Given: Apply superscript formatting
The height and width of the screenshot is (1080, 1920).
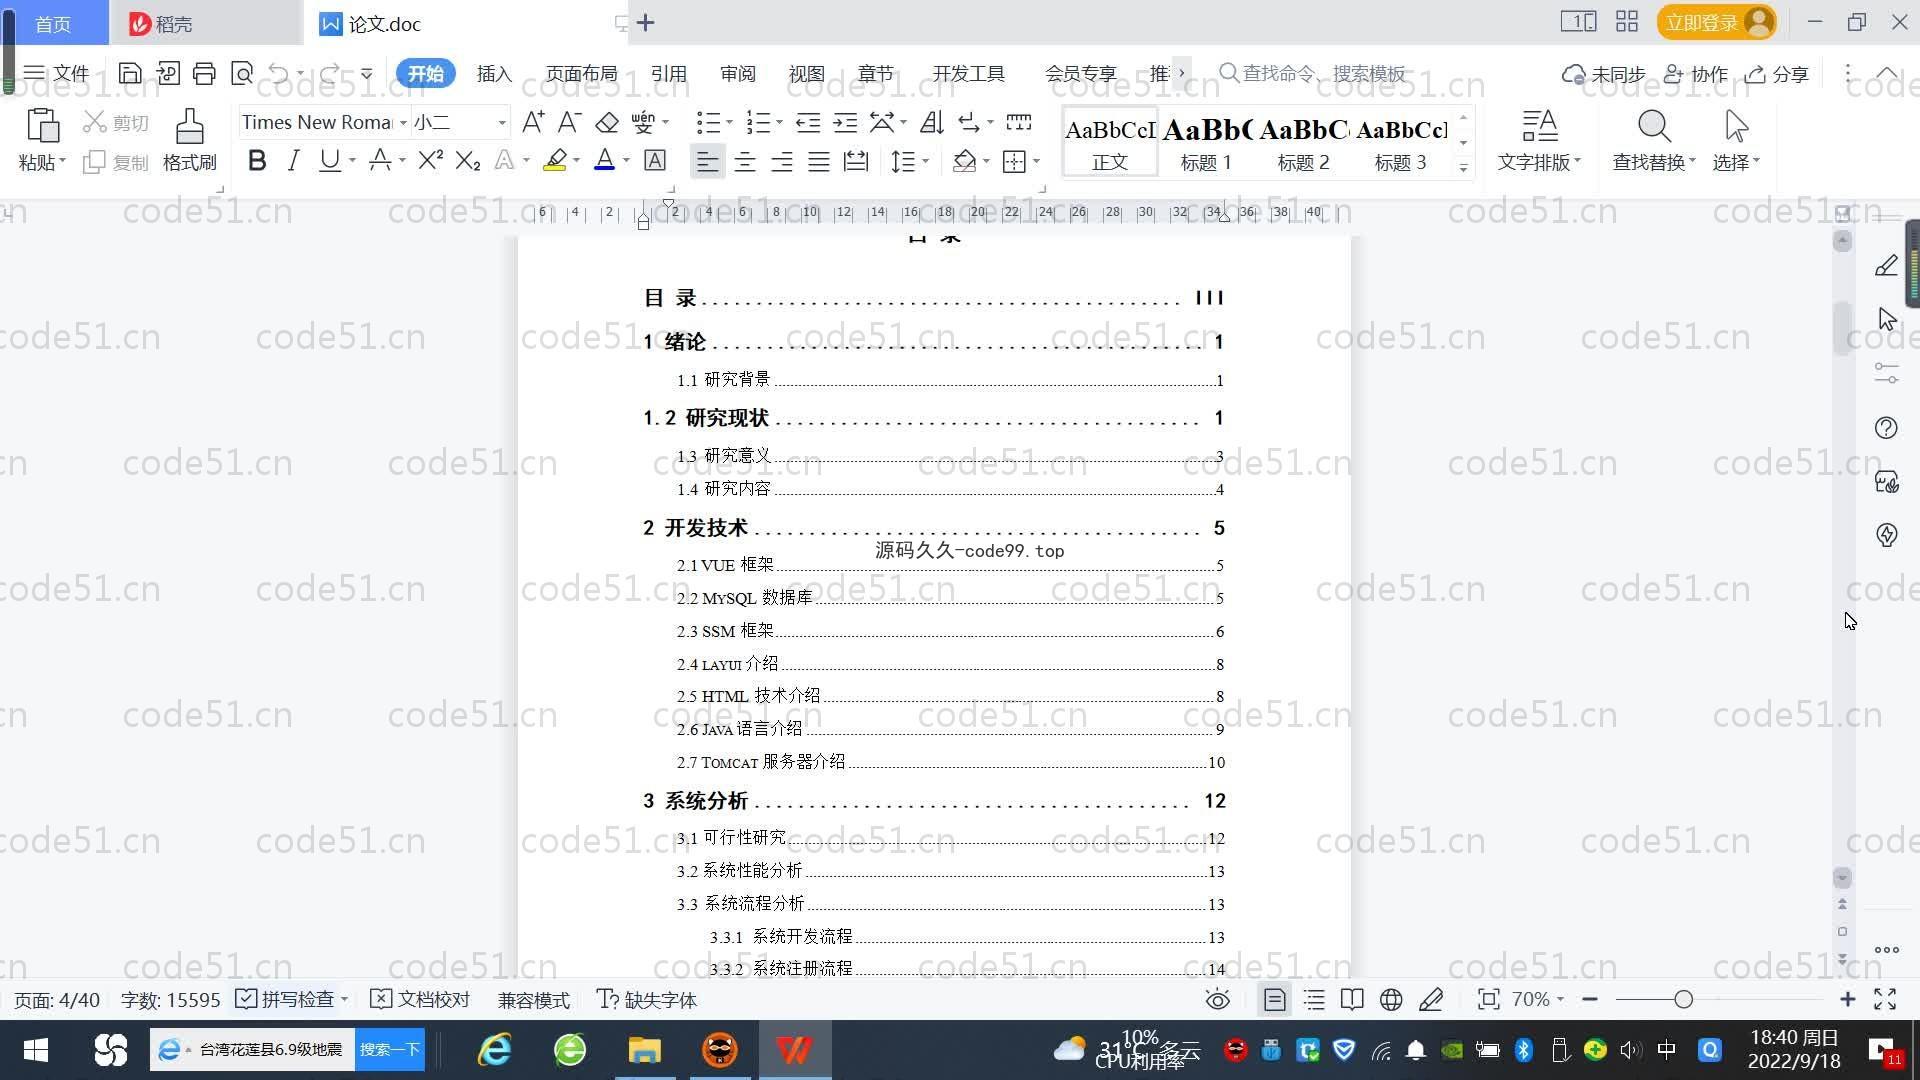Looking at the screenshot, I should [x=430, y=160].
